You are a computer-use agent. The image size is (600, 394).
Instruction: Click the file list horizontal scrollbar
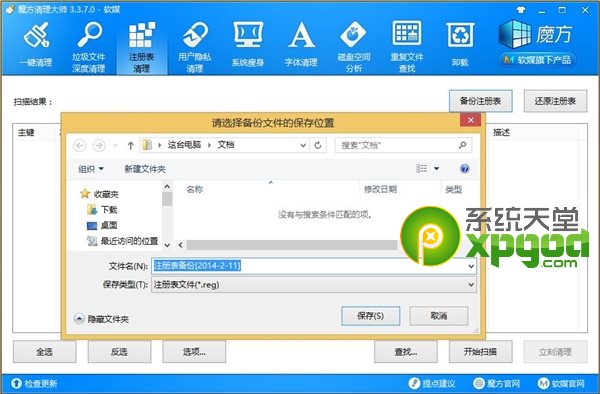292,245
